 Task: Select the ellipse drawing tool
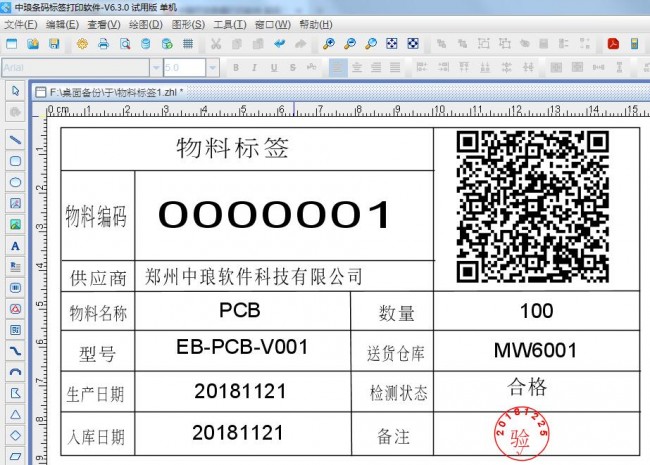click(15, 182)
